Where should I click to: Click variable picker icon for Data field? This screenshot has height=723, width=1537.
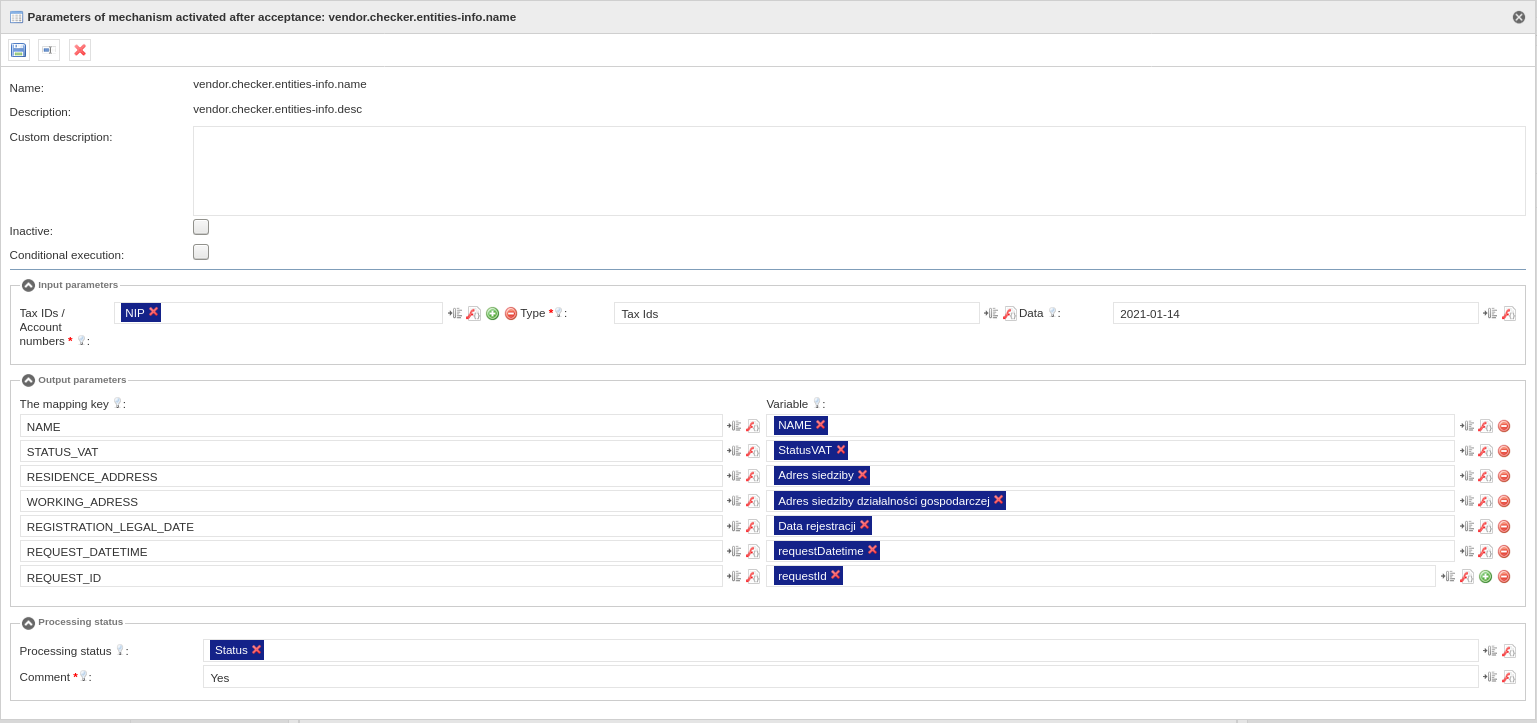(x=1490, y=313)
